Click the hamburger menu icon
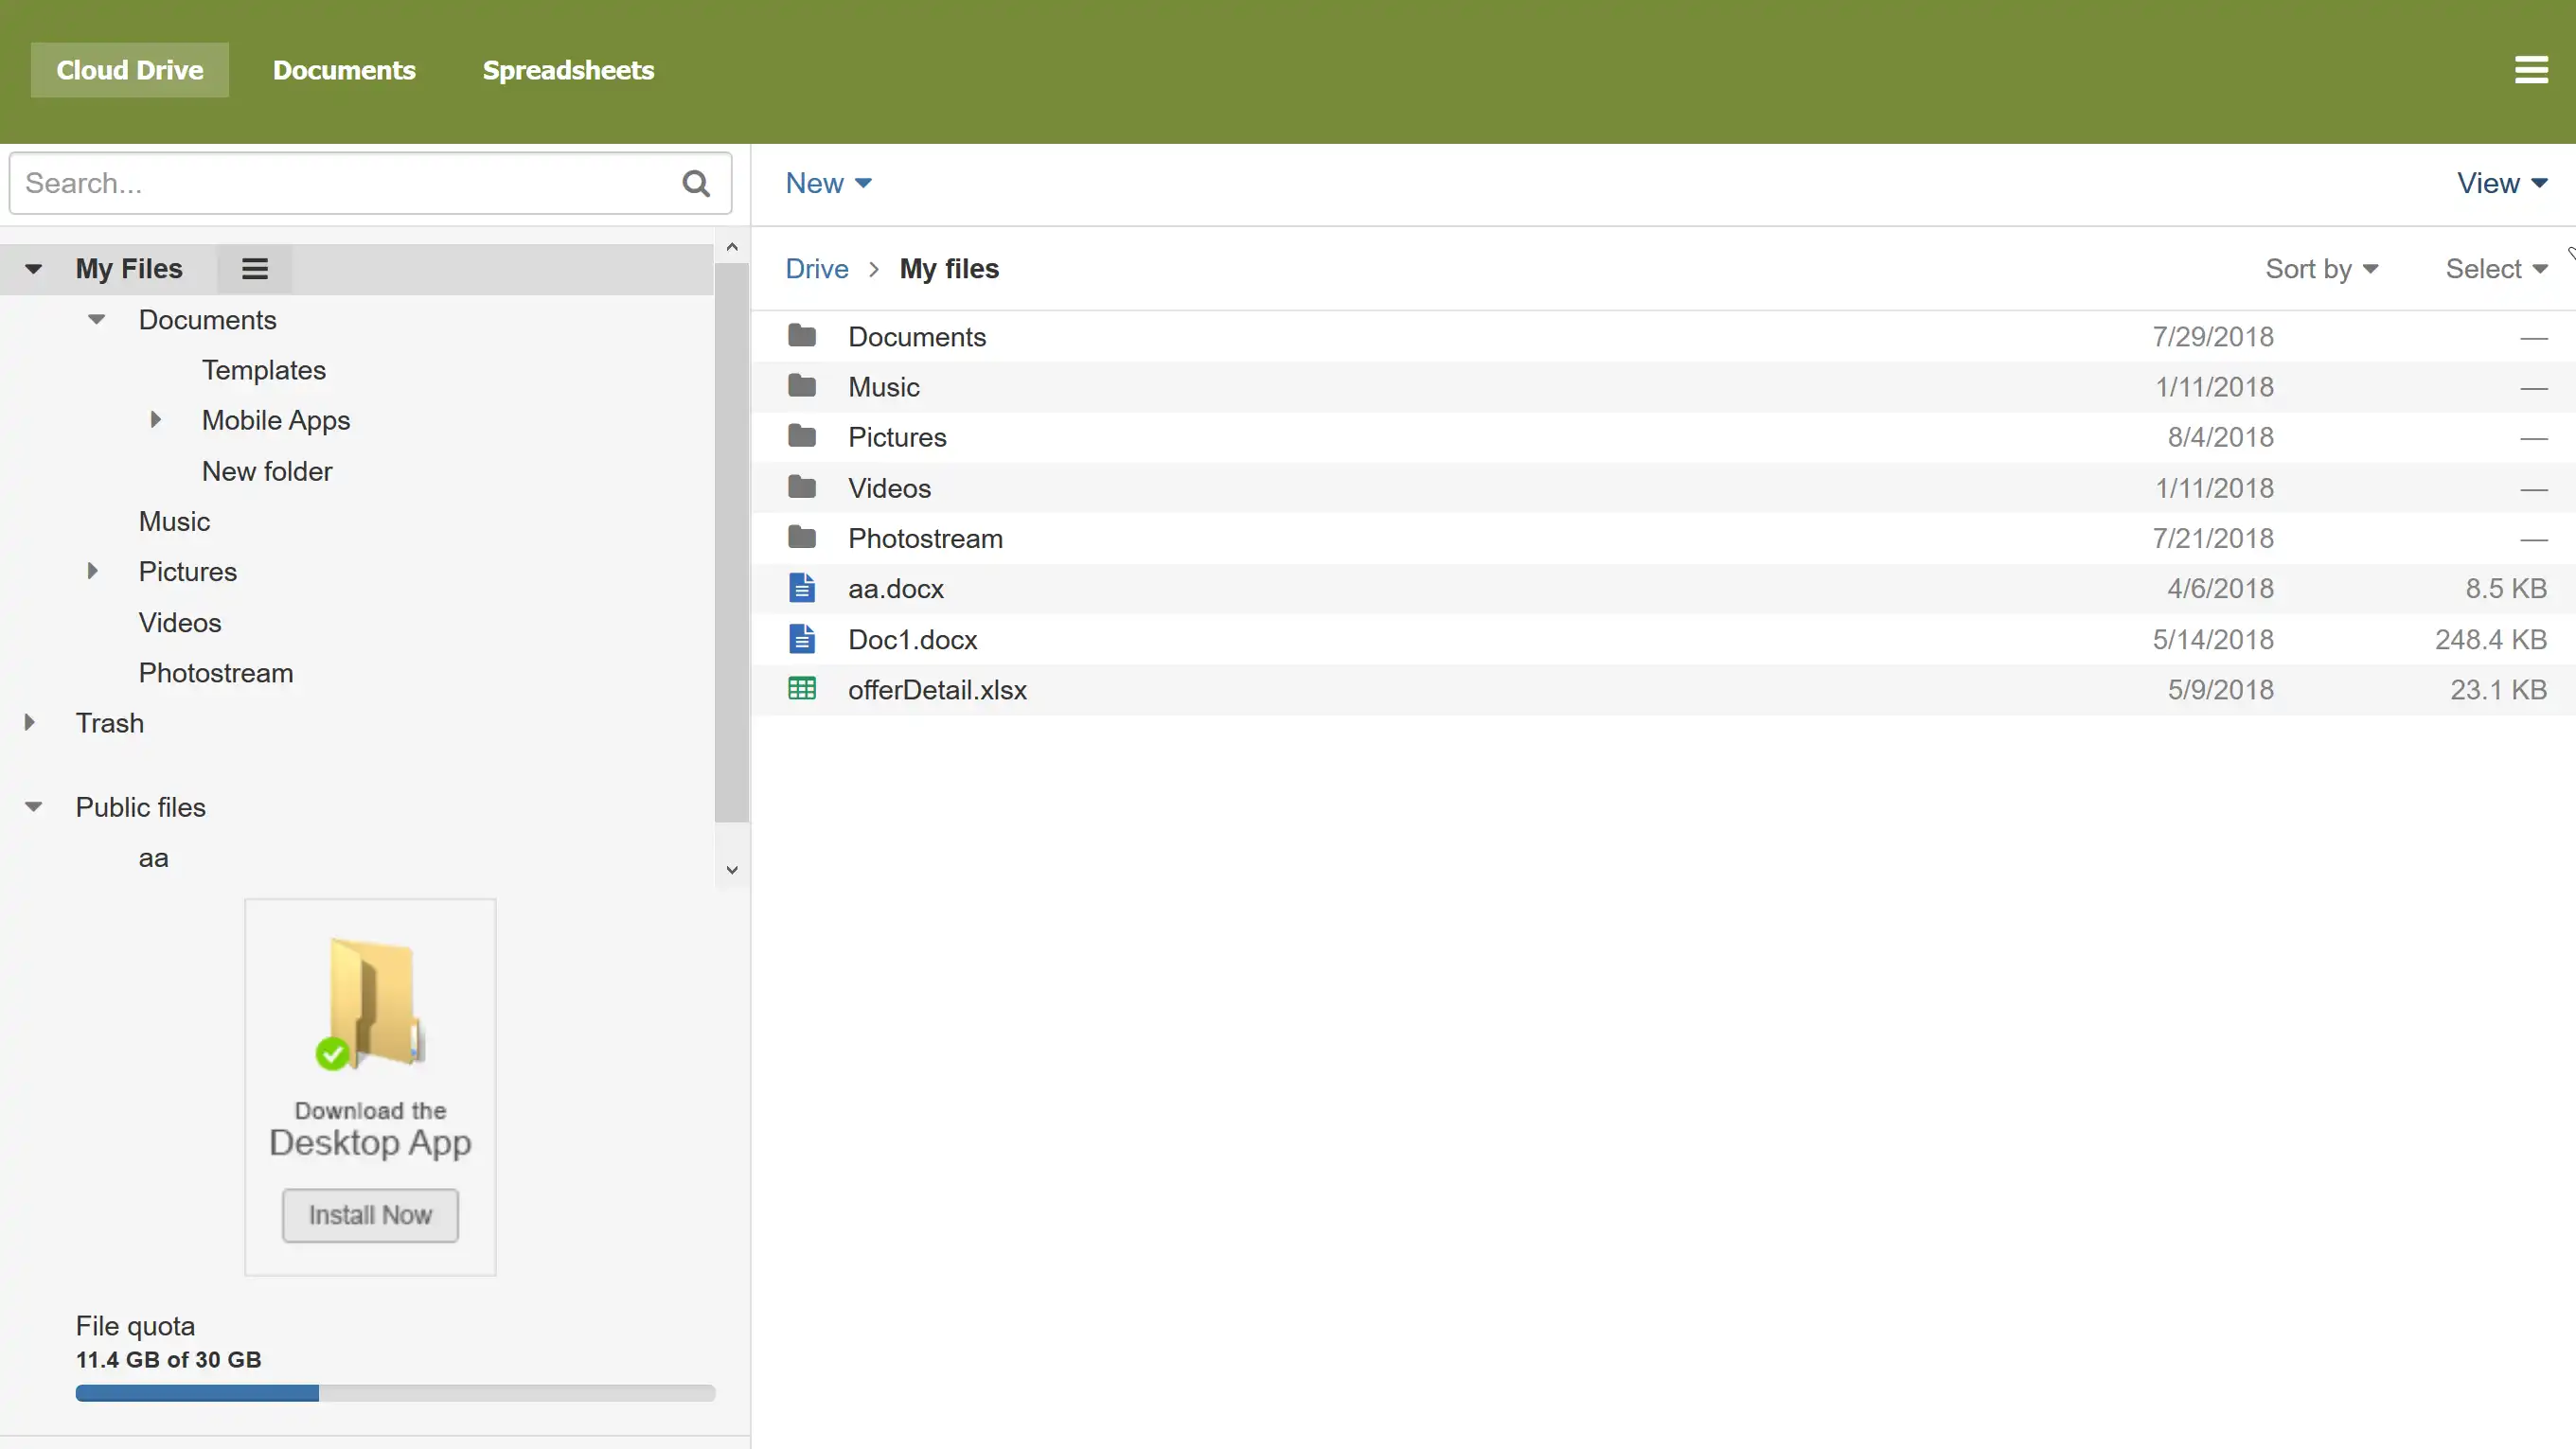Image resolution: width=2576 pixels, height=1449 pixels. click(x=2530, y=71)
